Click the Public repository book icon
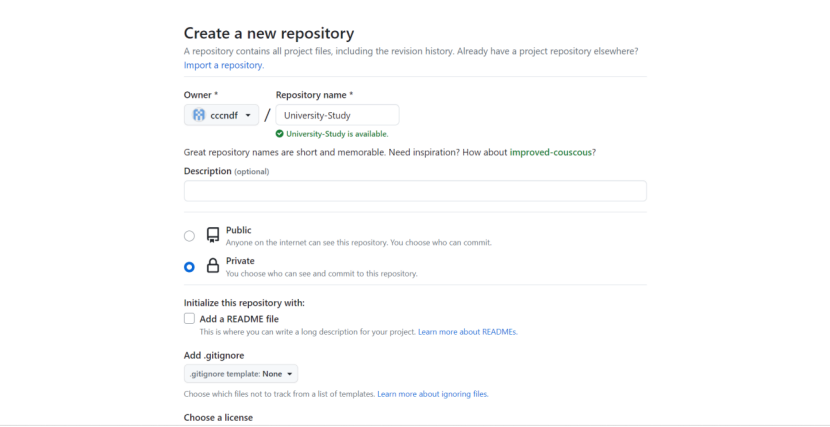This screenshot has height=427, width=830. click(x=212, y=235)
